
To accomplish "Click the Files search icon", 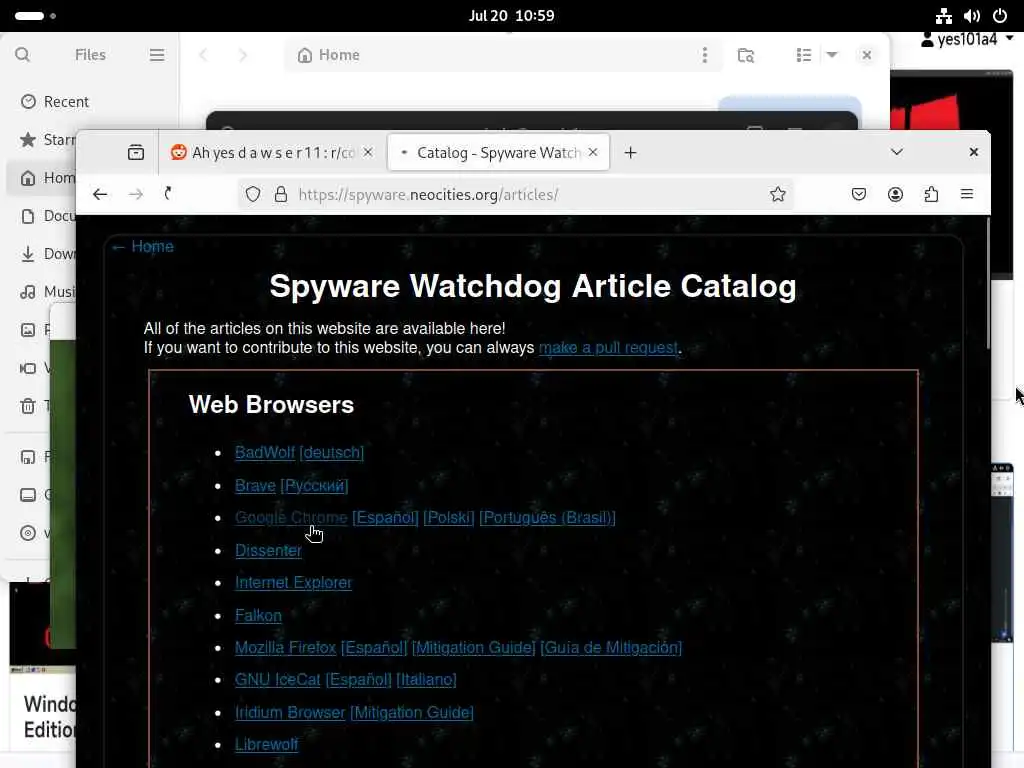I will click(x=22, y=55).
